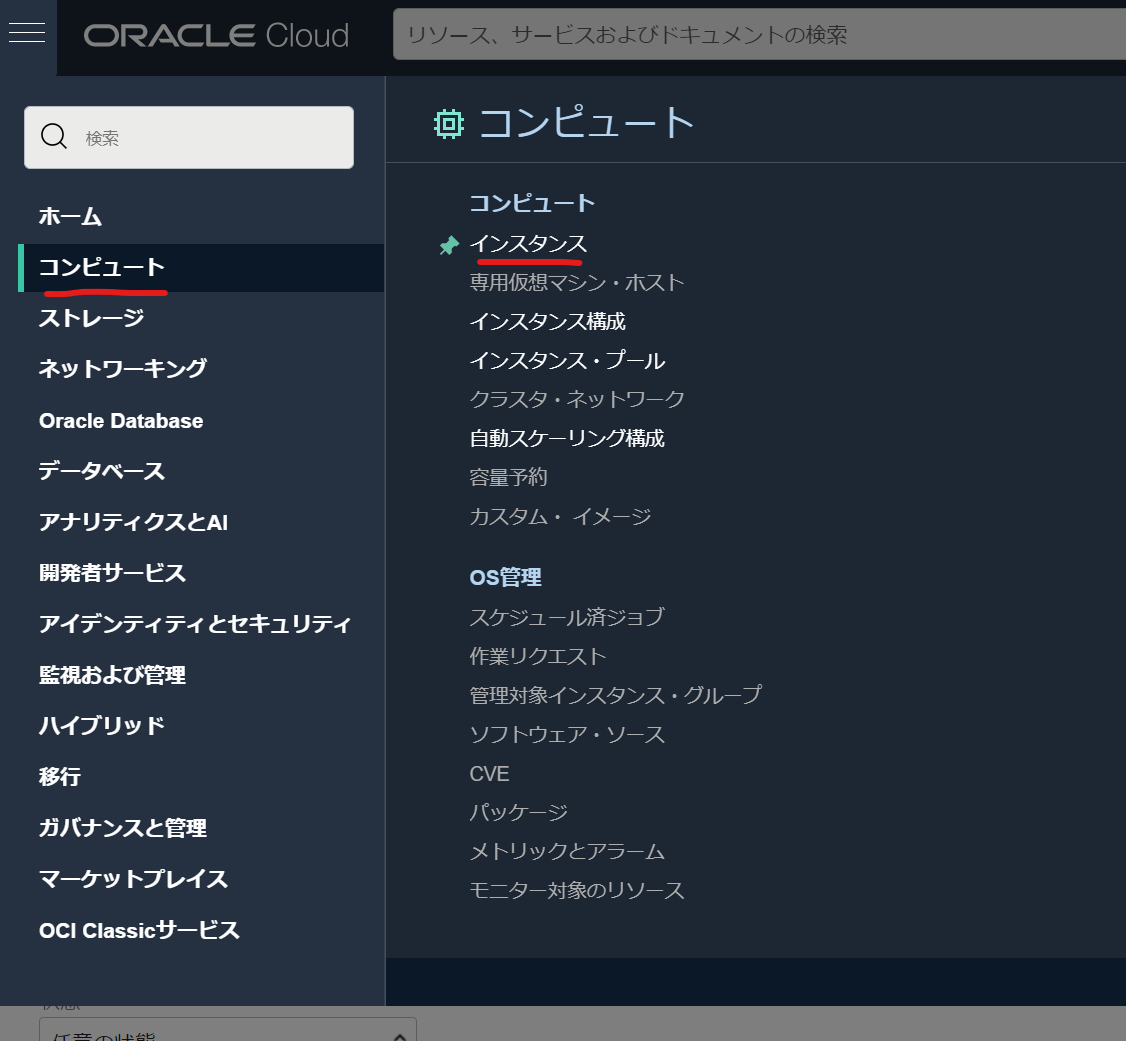Open the マーケットプレイス menu category

coord(134,879)
